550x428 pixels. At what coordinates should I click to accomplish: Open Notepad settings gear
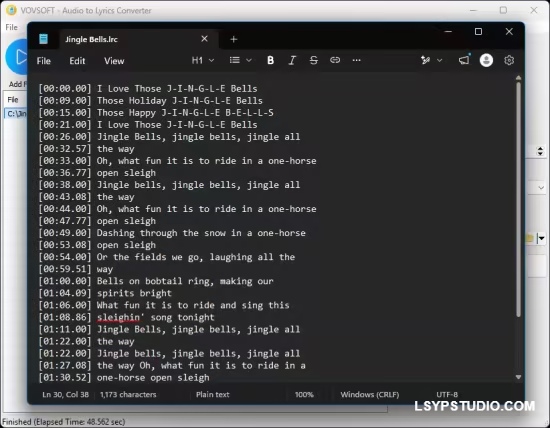click(509, 60)
